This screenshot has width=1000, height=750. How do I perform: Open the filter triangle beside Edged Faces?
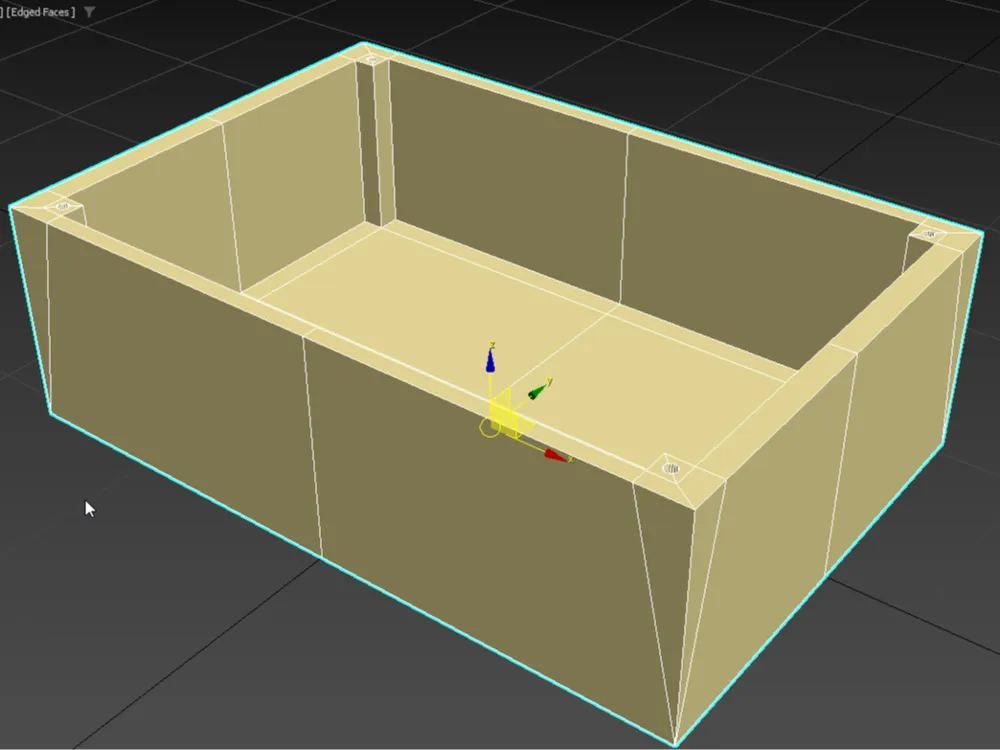pos(88,12)
